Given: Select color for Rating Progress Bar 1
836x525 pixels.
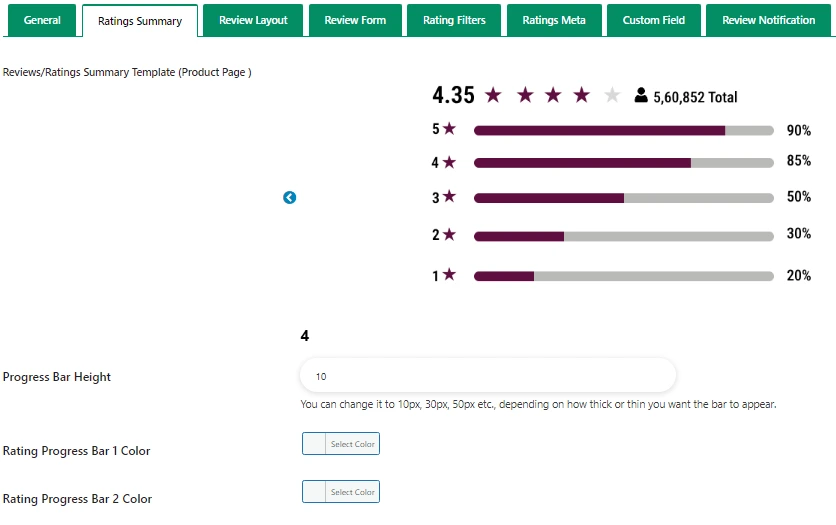Looking at the screenshot, I should click(x=341, y=444).
